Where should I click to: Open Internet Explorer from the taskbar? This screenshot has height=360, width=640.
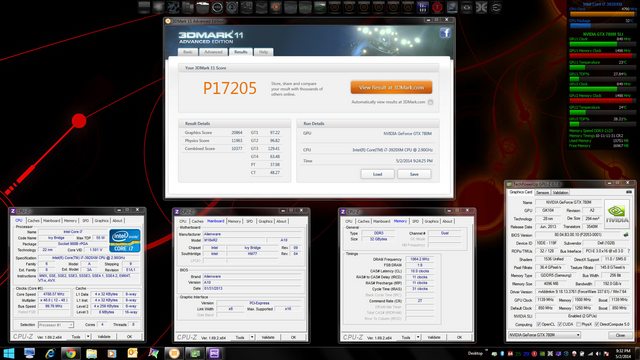tap(50, 353)
